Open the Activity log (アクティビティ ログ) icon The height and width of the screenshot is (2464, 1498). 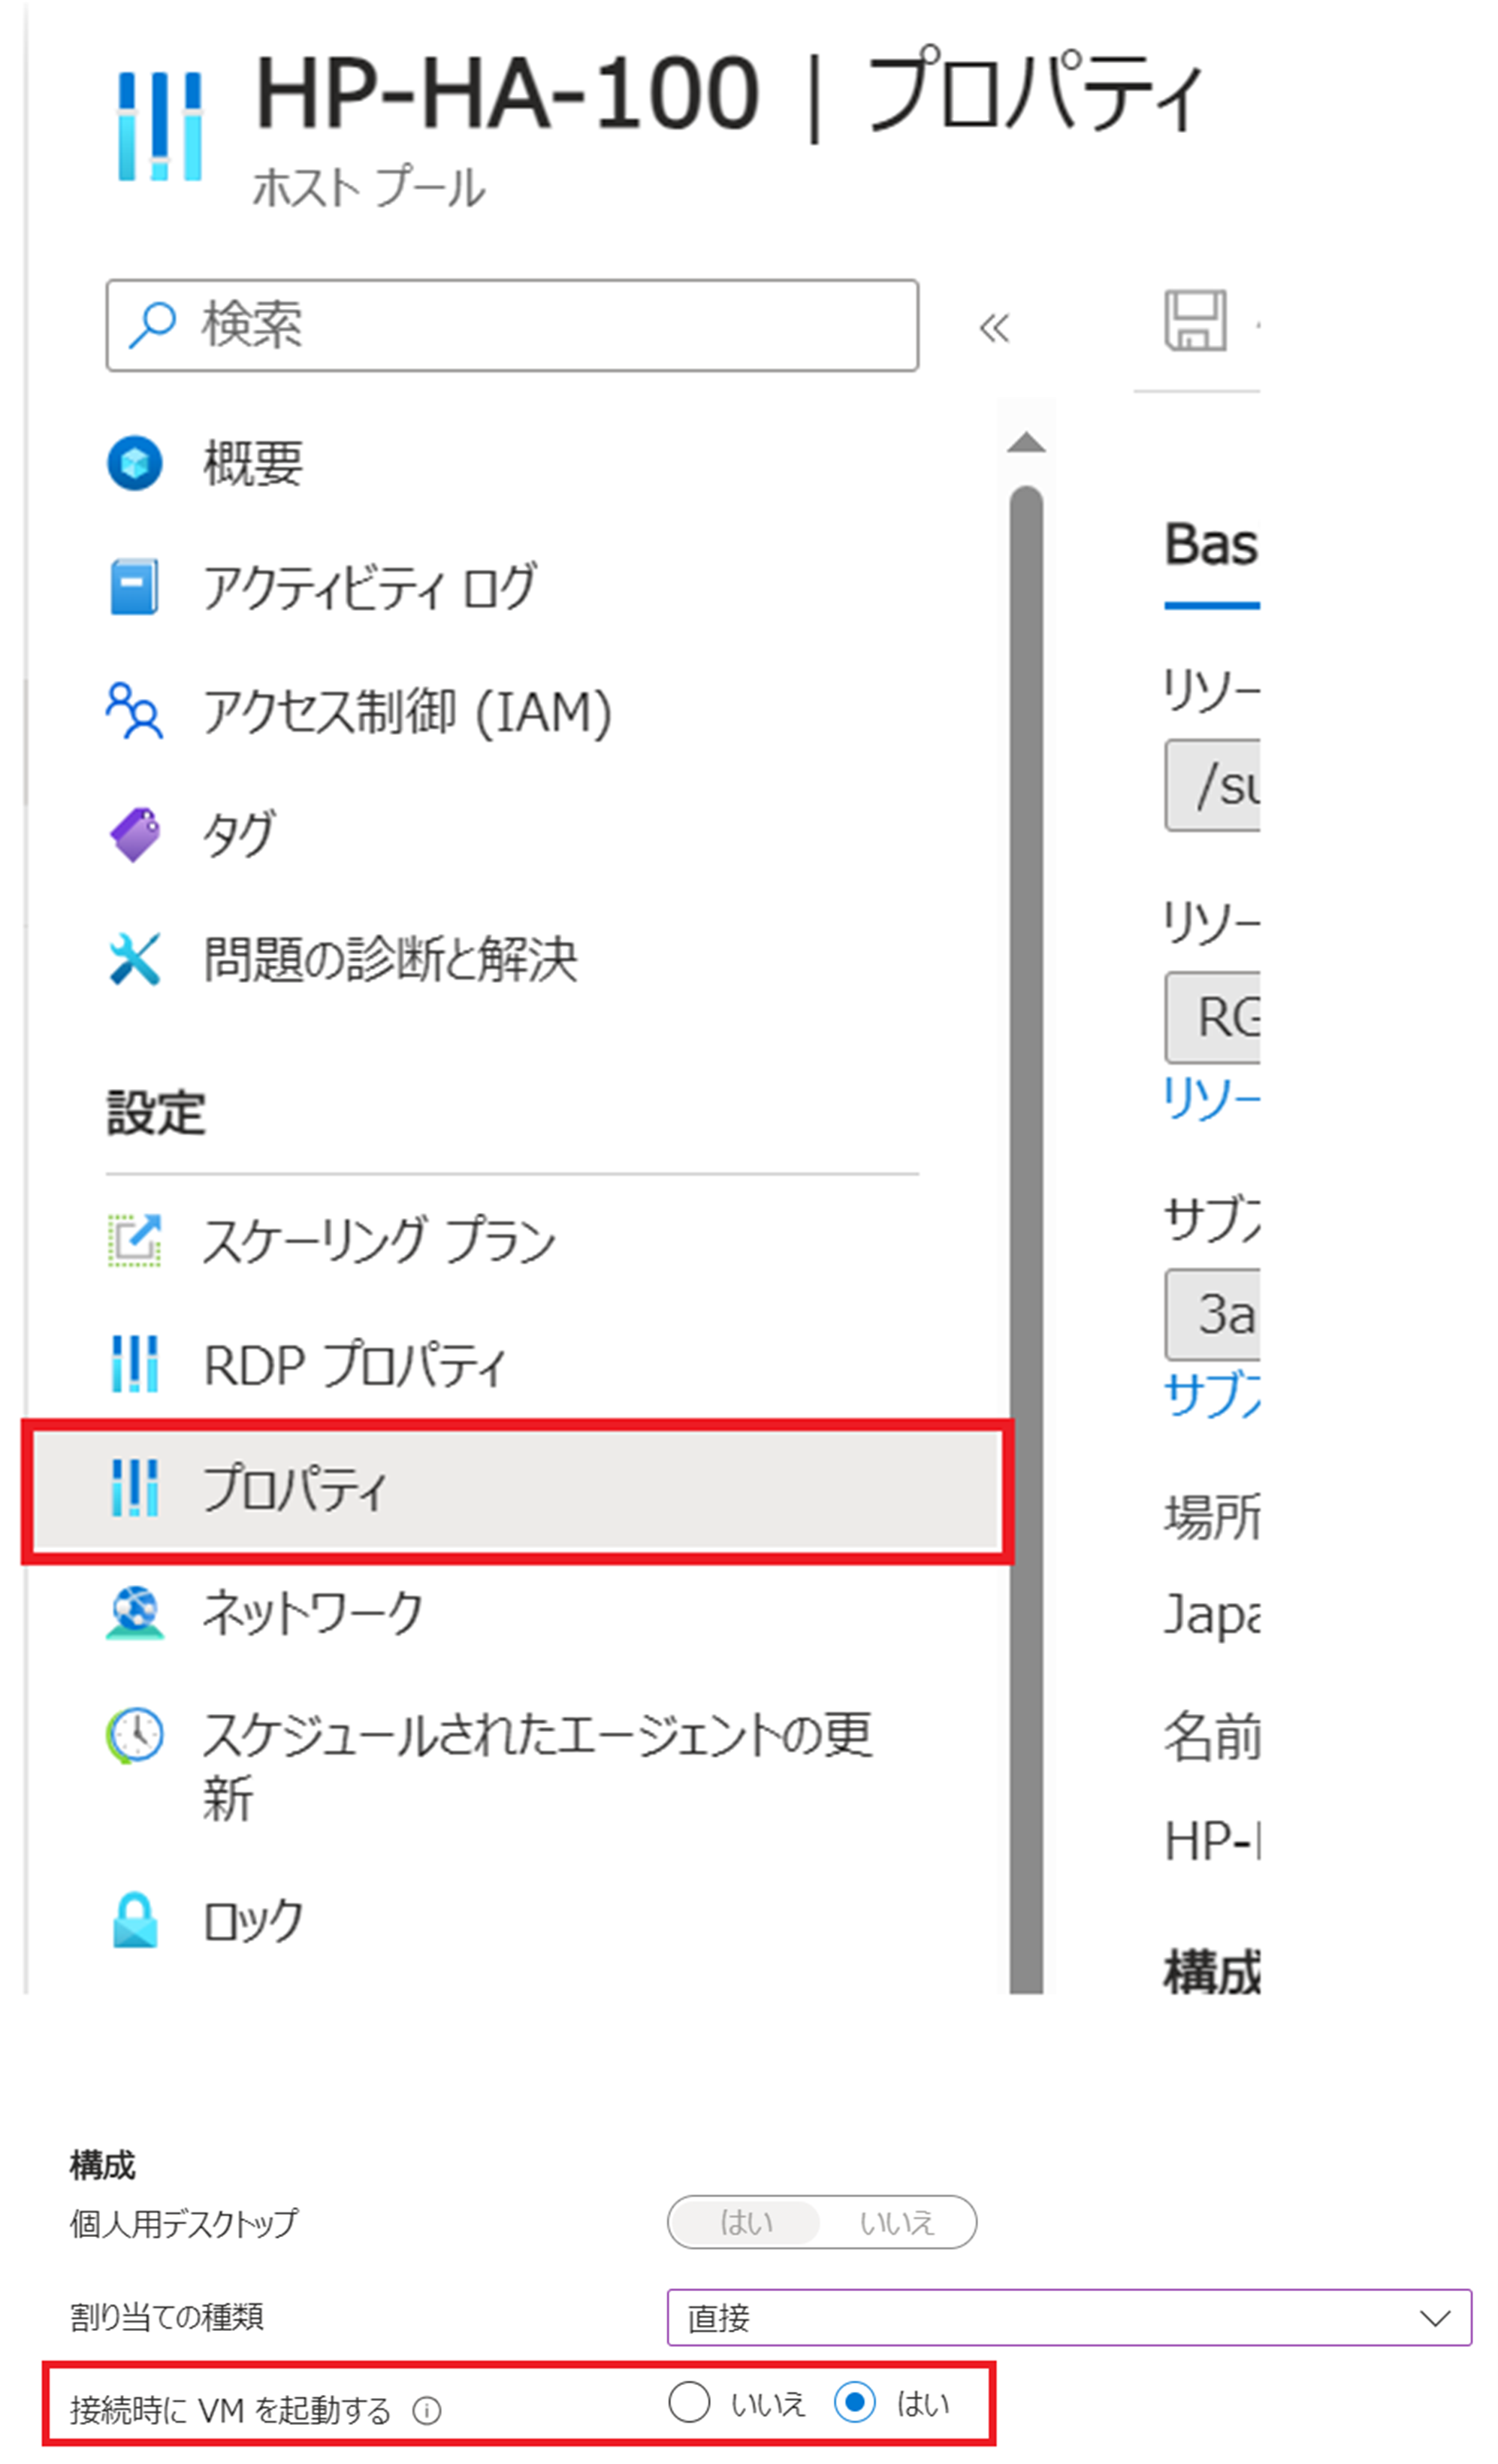click(135, 587)
